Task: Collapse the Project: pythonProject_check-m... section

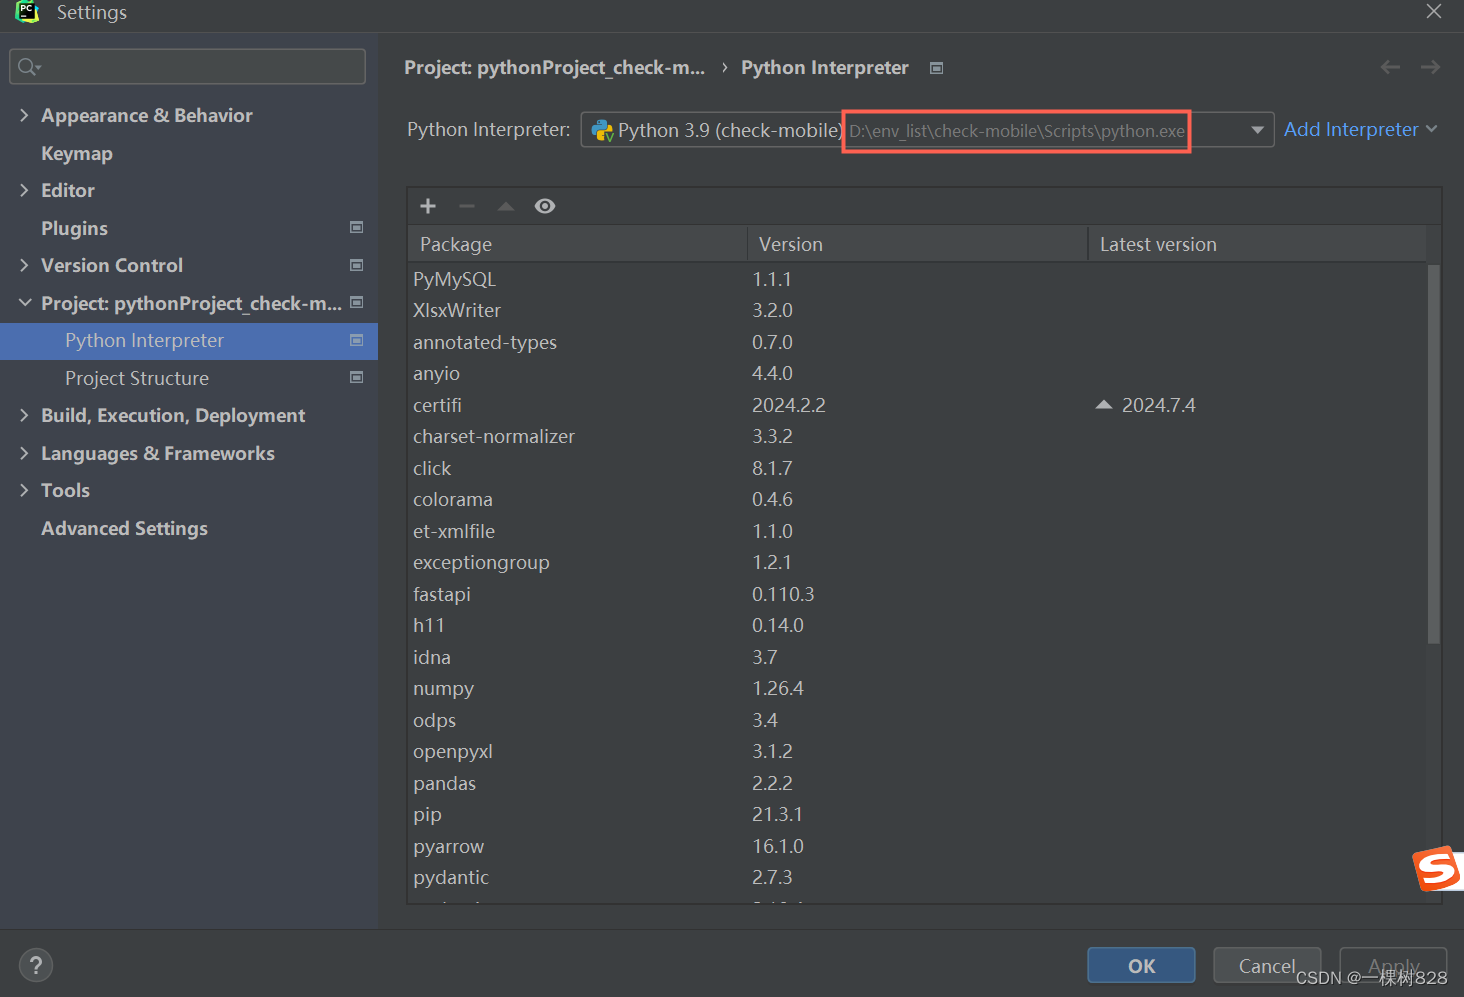Action: tap(24, 303)
